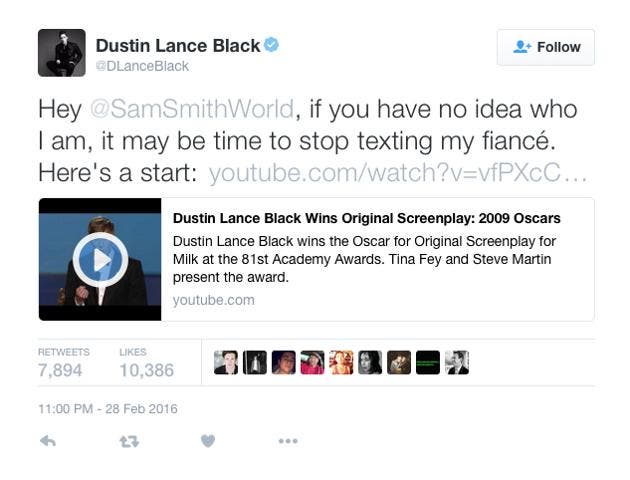This screenshot has width=630, height=480.
Task: Follow Dustin Lance Black
Action: [546, 47]
